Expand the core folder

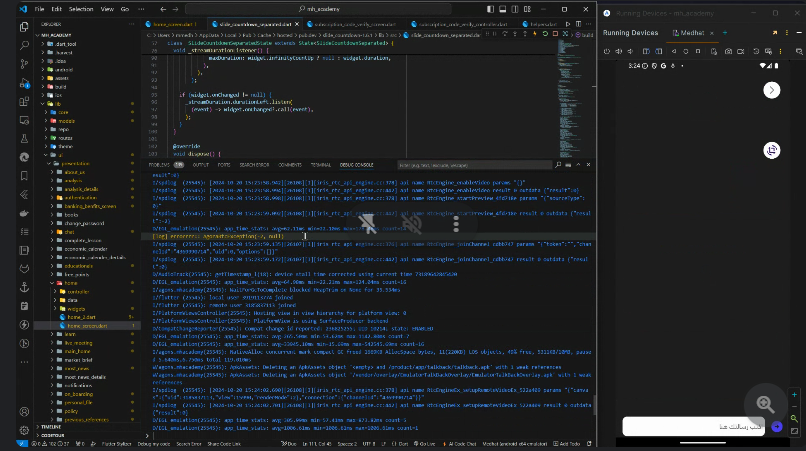tap(62, 112)
